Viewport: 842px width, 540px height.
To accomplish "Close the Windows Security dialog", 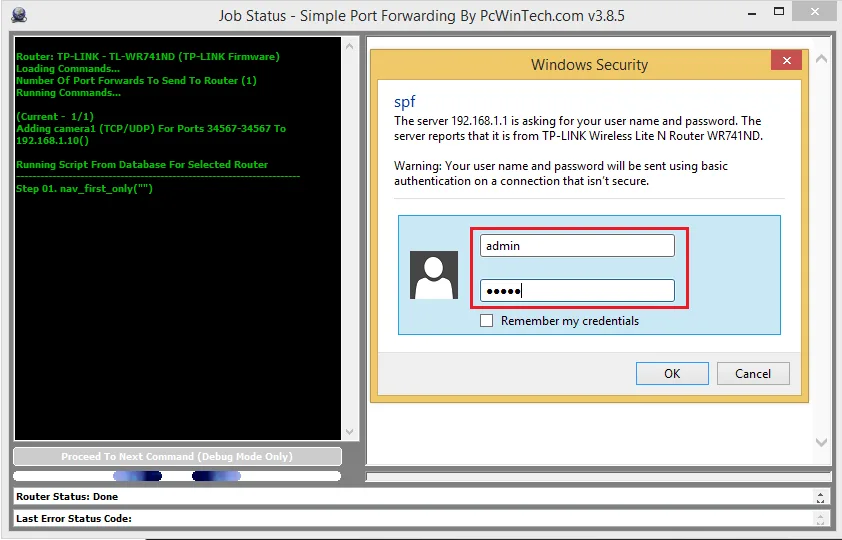I will (x=786, y=60).
